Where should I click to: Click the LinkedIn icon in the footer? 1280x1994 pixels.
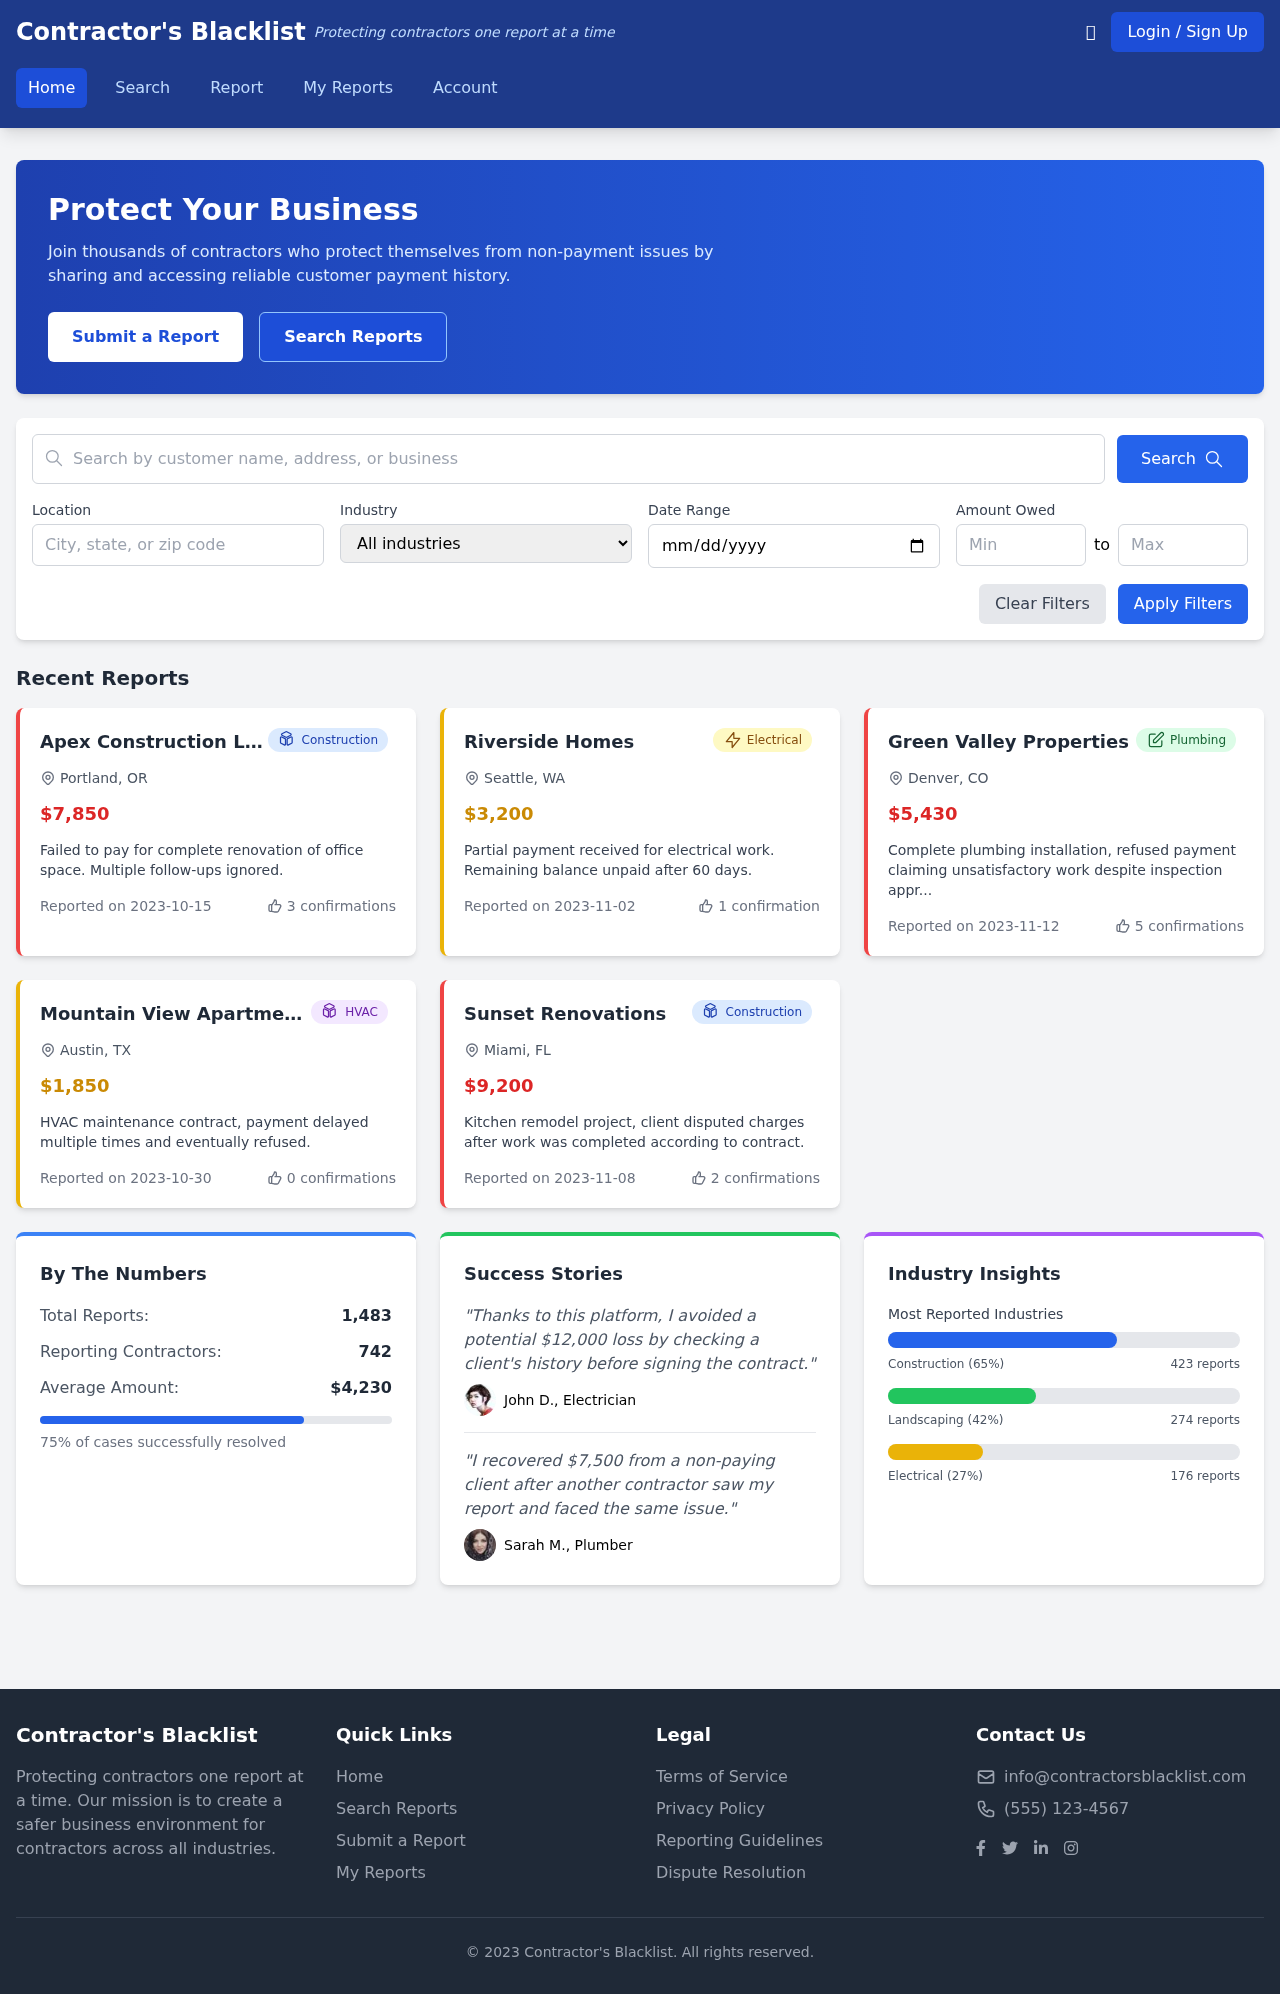point(1041,1848)
